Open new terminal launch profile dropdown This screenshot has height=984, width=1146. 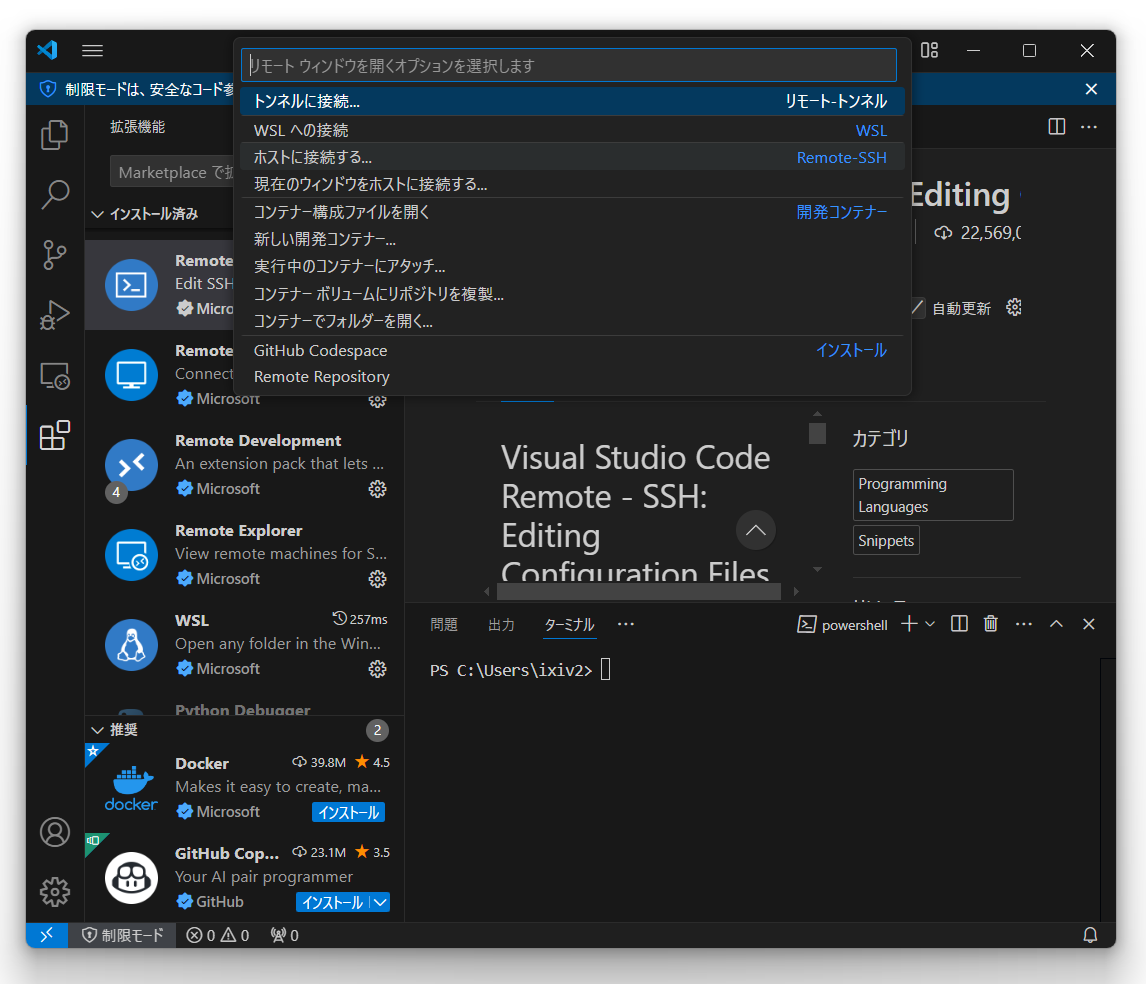click(930, 624)
